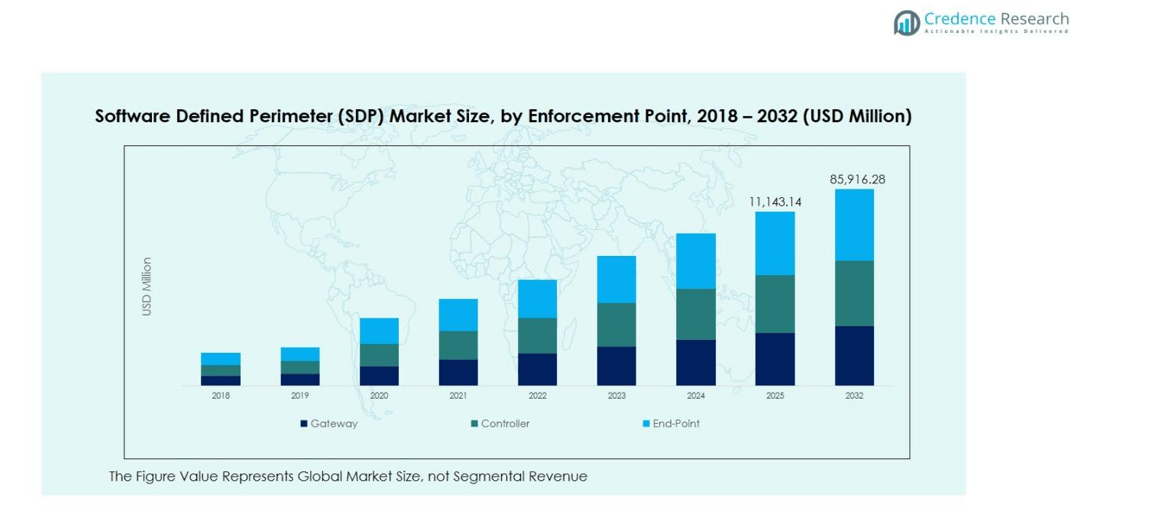Click the End-Point segment of the 2032 bar
1152x516 pixels.
point(854,225)
